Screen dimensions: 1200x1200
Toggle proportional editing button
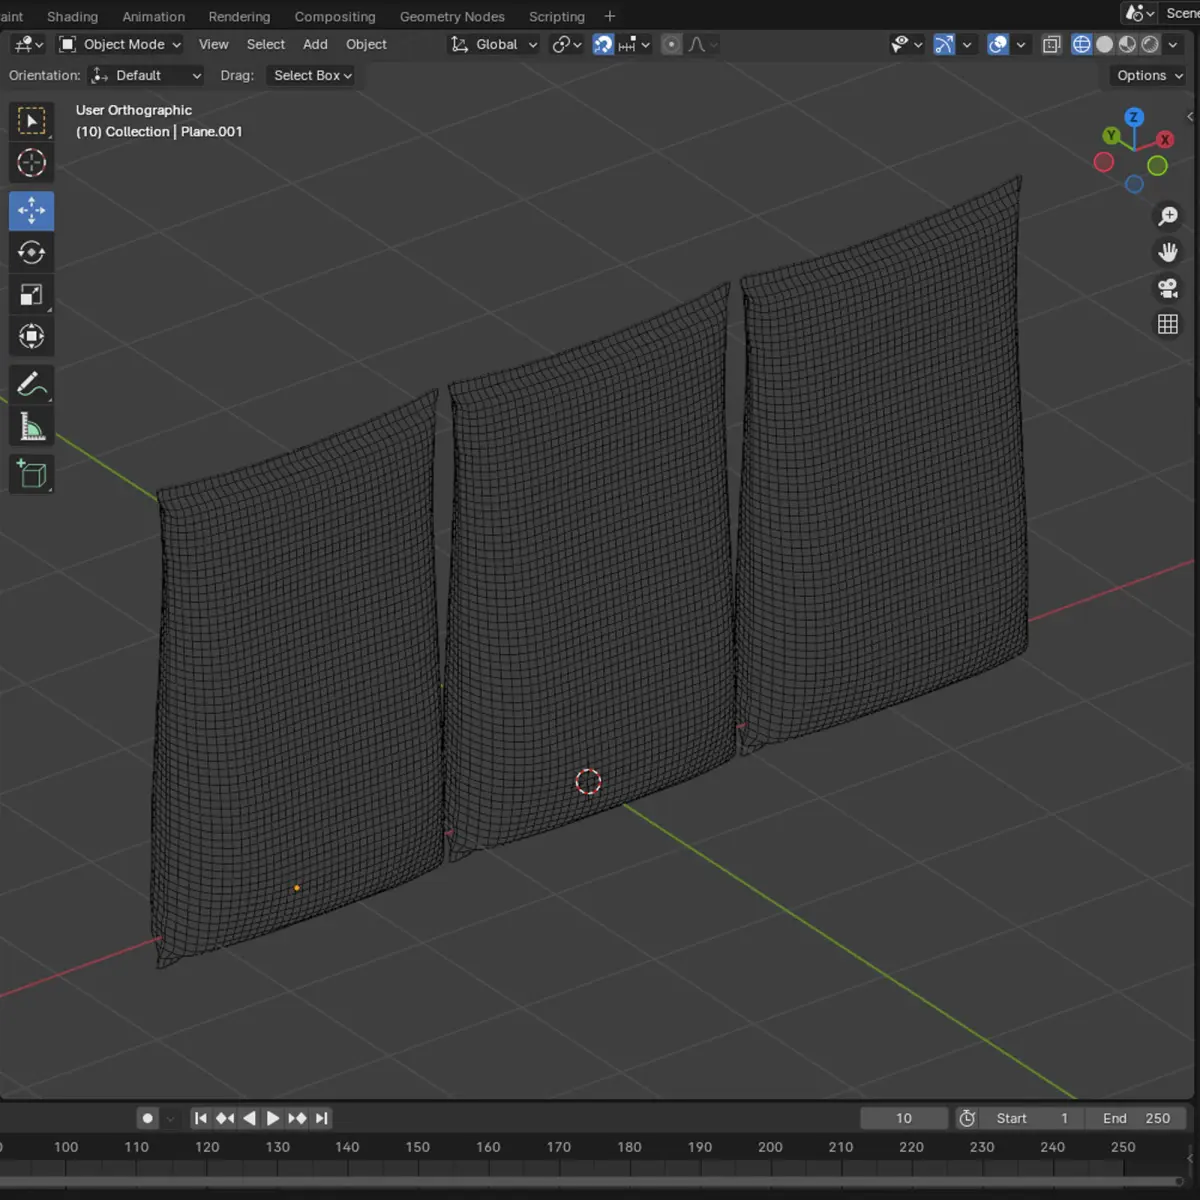pos(671,44)
